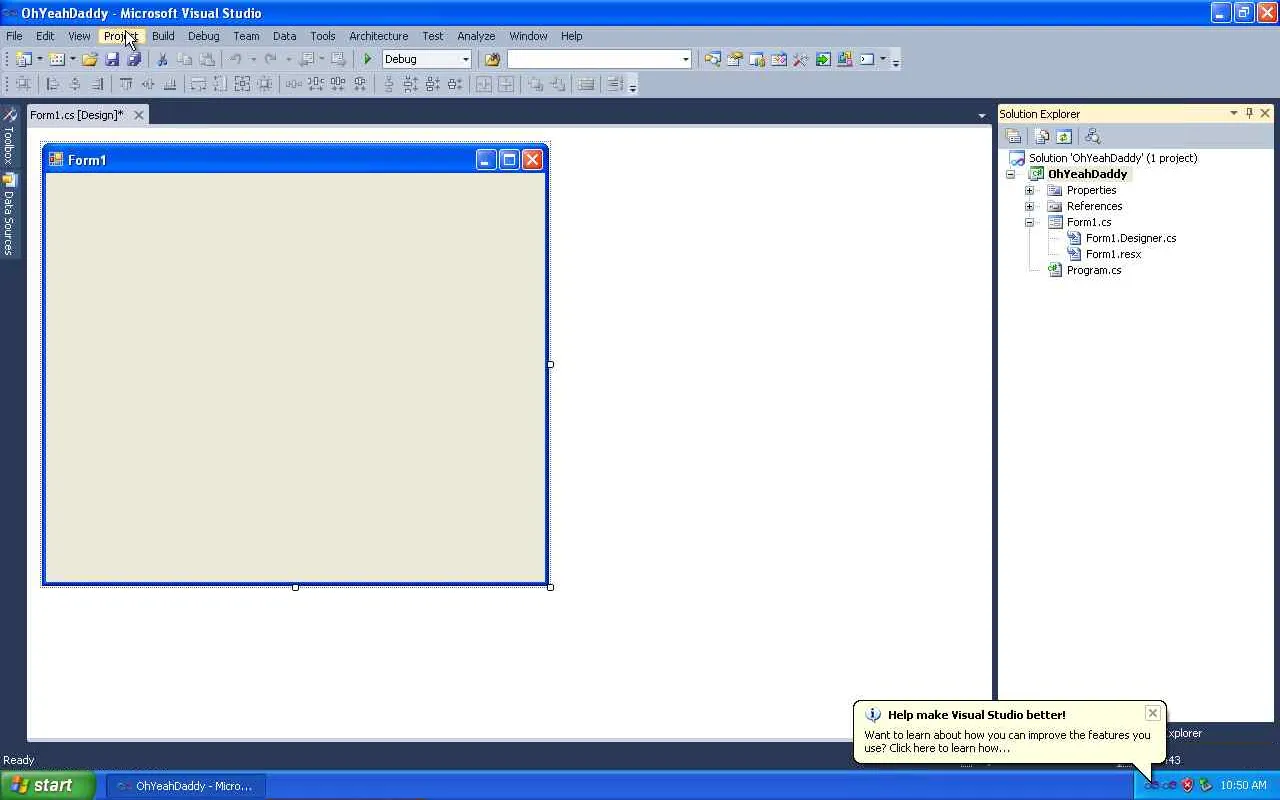The height and width of the screenshot is (800, 1280).
Task: Click Show All Files in Solution Explorer
Action: pyautogui.click(x=1042, y=136)
